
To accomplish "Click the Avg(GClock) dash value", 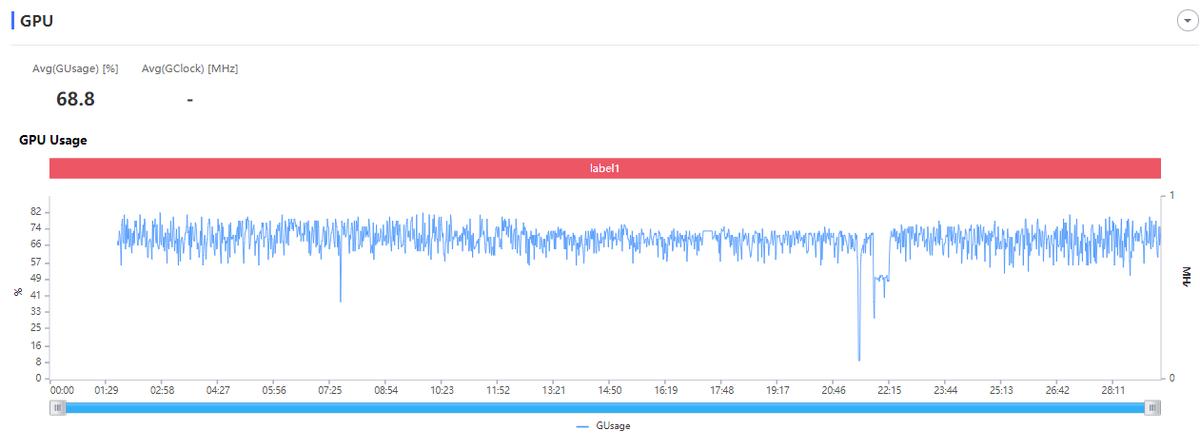I will pos(190,99).
